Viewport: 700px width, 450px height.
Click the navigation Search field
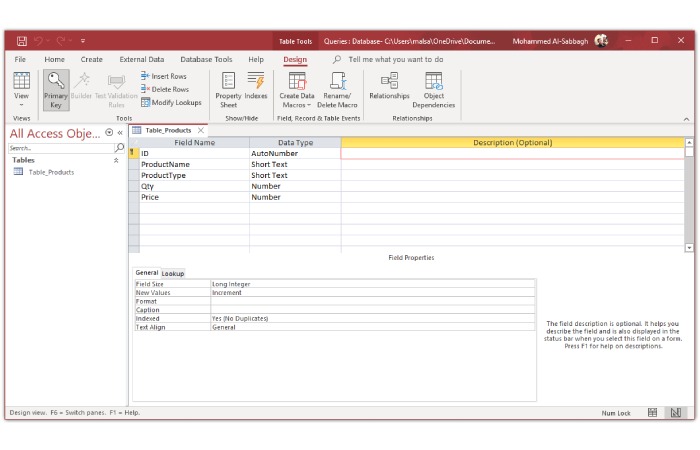click(x=61, y=148)
